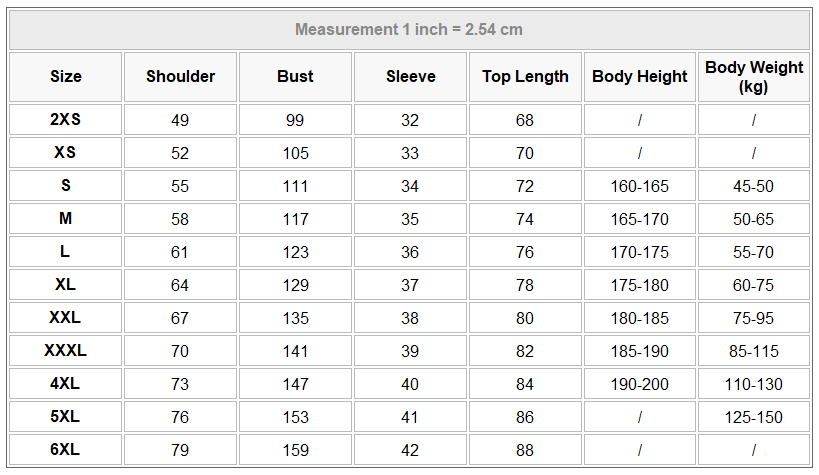Click the Shoulder column header
Screen dimensions: 819x475
click(x=180, y=77)
